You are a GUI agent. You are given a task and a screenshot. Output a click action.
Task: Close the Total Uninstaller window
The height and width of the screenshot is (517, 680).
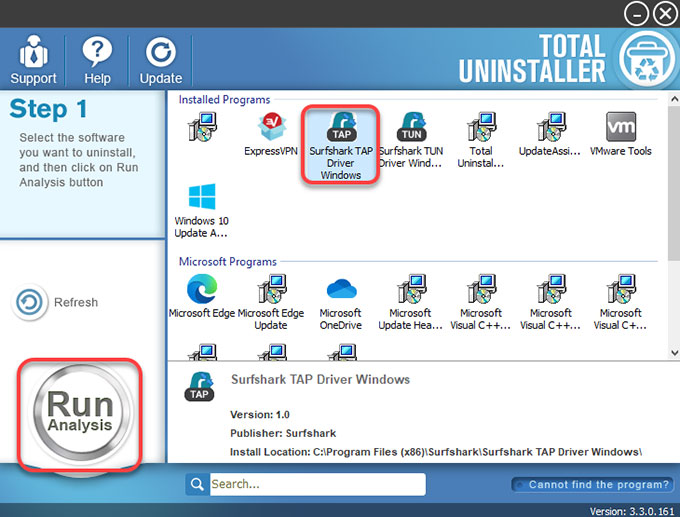665,14
